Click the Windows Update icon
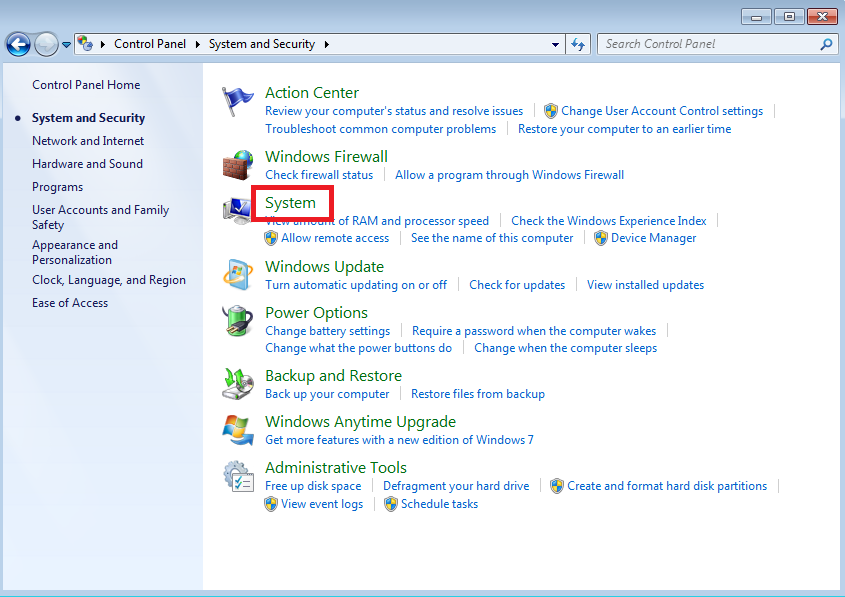 (x=238, y=275)
